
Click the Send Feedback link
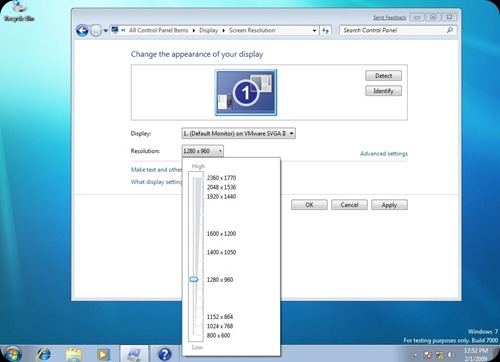pos(389,17)
